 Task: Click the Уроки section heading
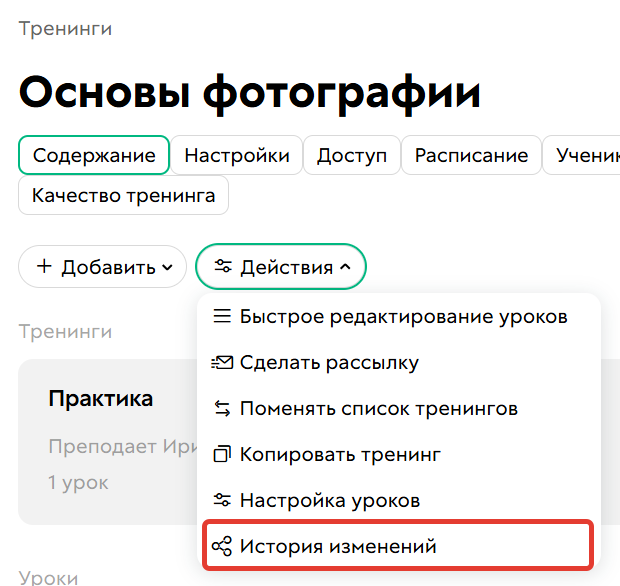coord(48,577)
